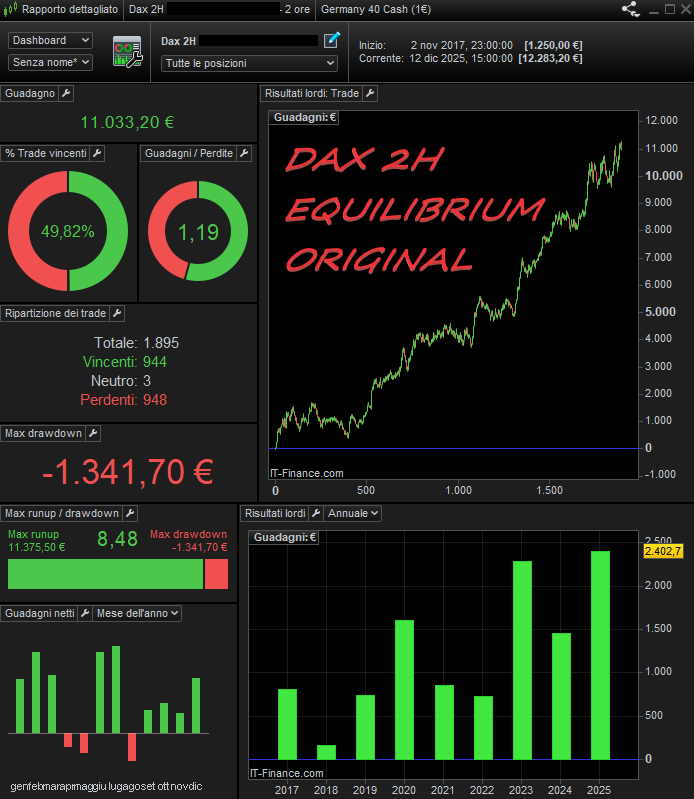Expand the Senza nome* dropdown

point(50,62)
